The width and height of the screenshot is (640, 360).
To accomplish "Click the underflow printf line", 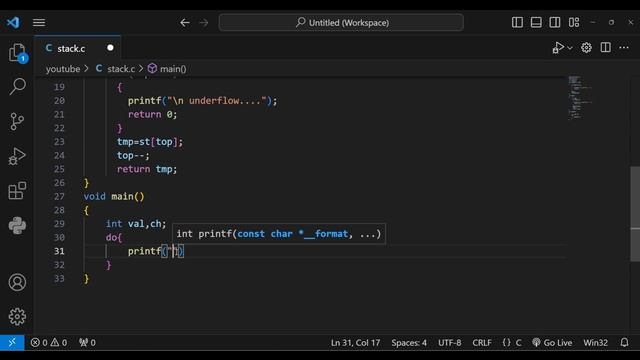I will (x=202, y=101).
